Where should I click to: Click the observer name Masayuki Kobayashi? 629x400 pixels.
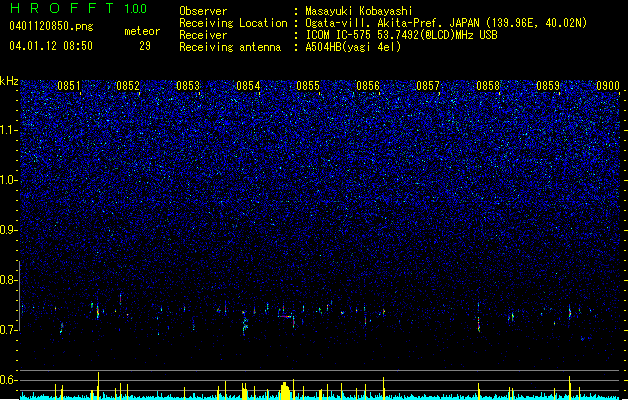coord(359,11)
